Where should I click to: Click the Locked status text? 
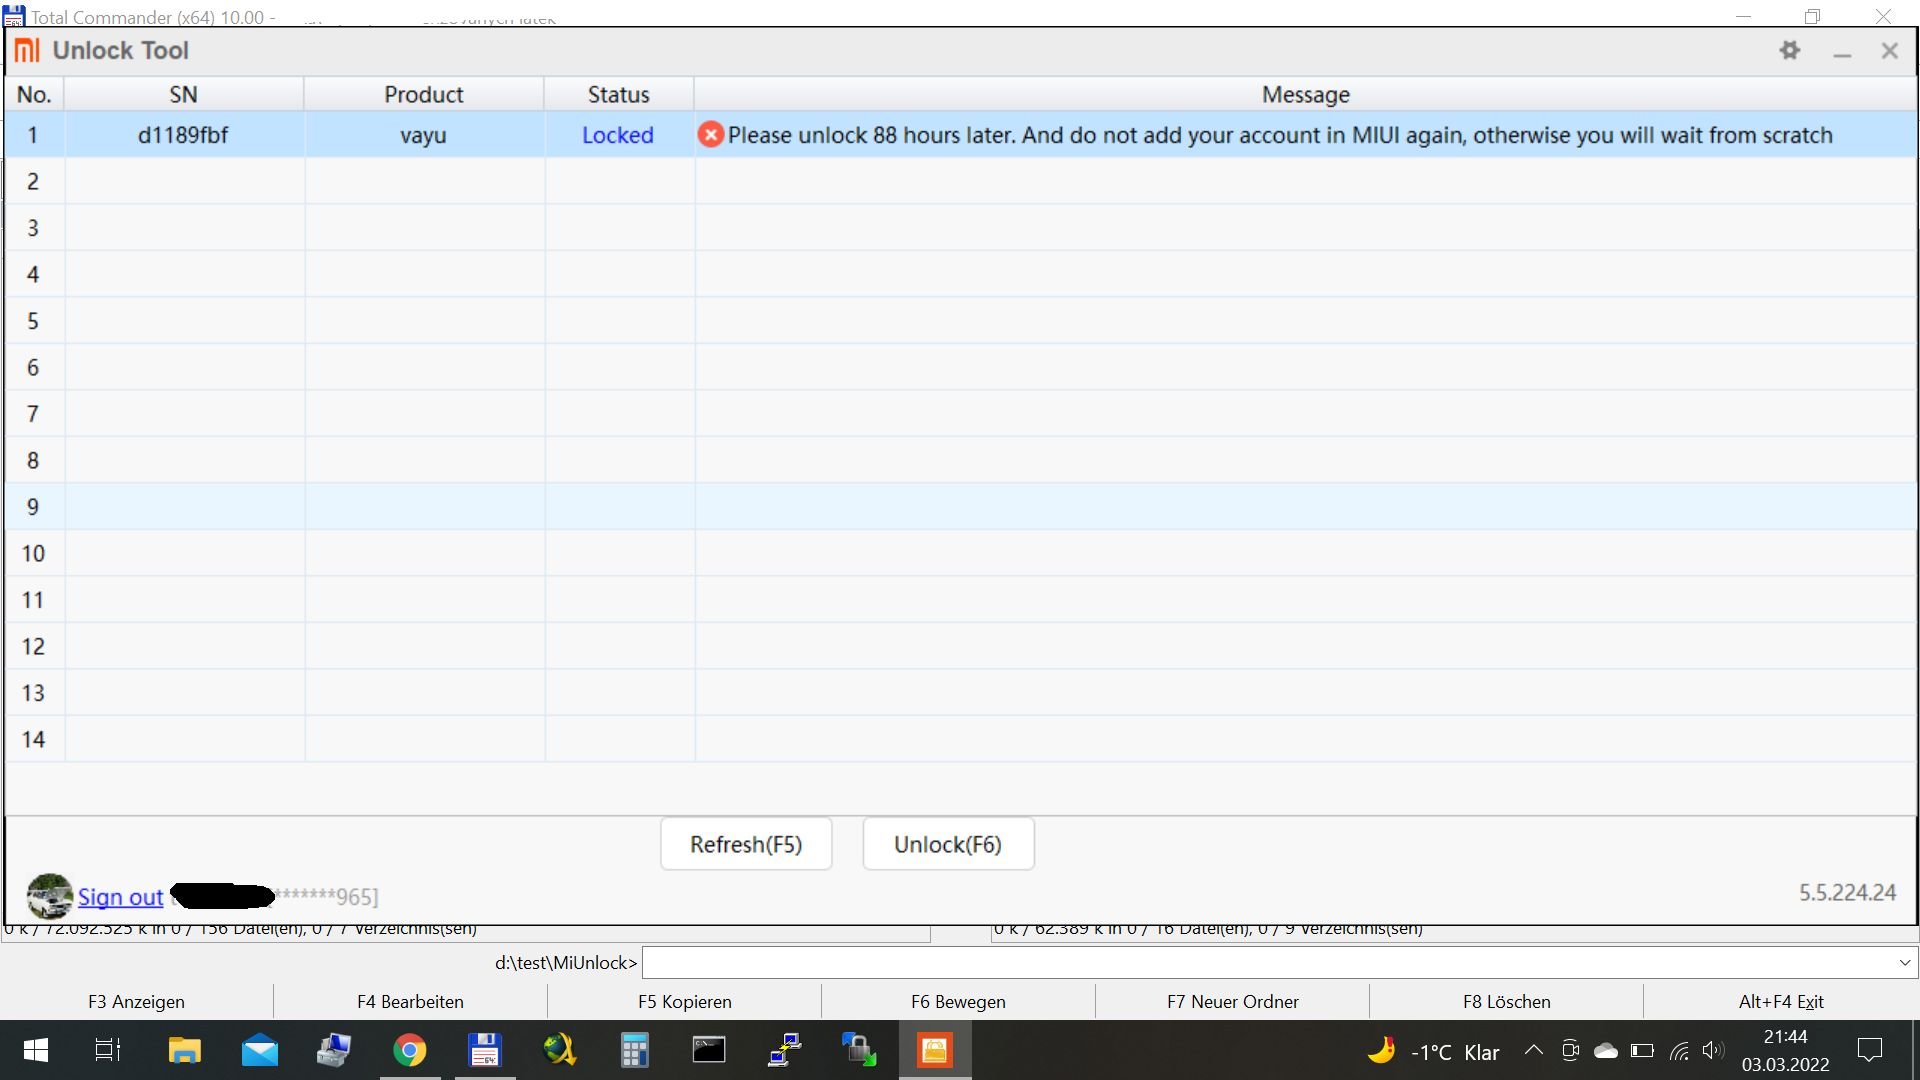click(618, 135)
